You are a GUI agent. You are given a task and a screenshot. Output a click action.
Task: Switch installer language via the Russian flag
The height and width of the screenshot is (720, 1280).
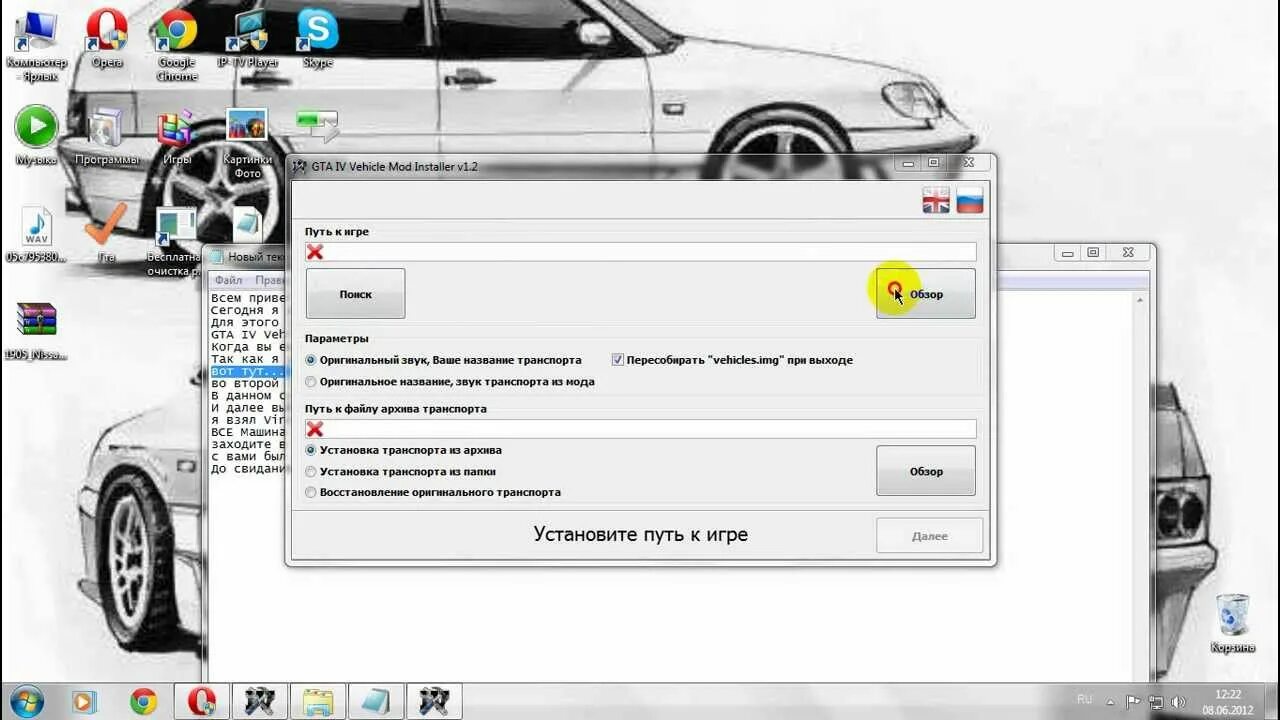(x=970, y=200)
